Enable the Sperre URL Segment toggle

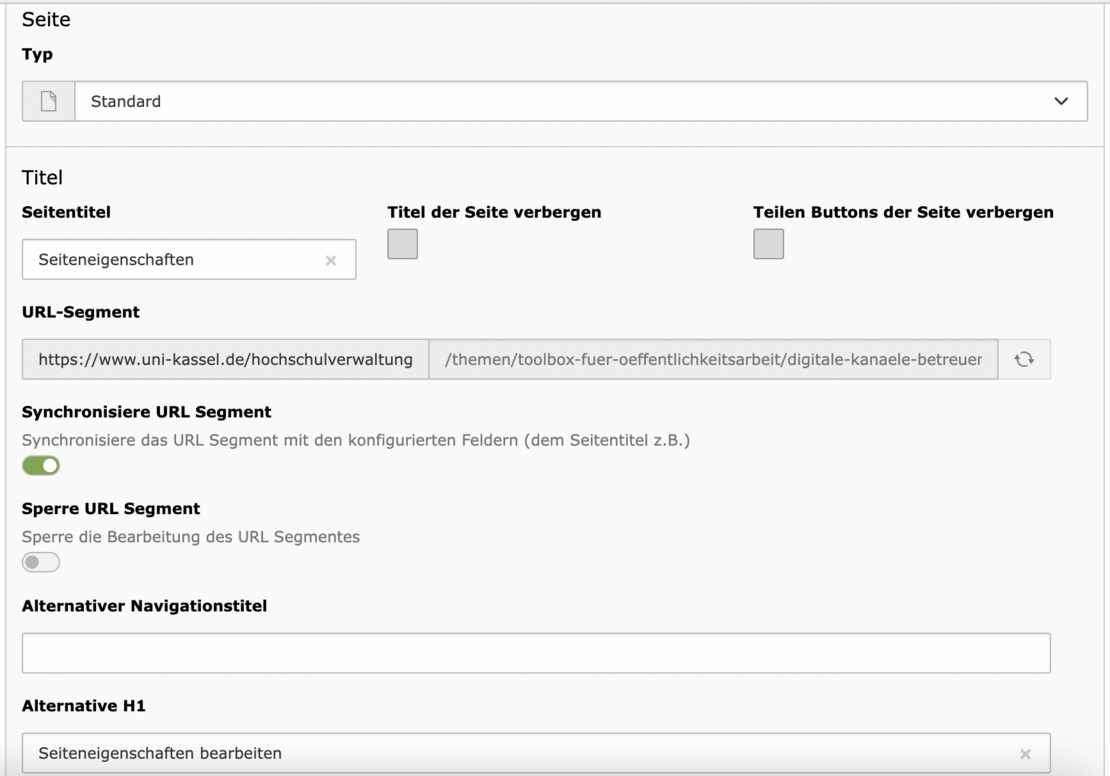(41, 563)
